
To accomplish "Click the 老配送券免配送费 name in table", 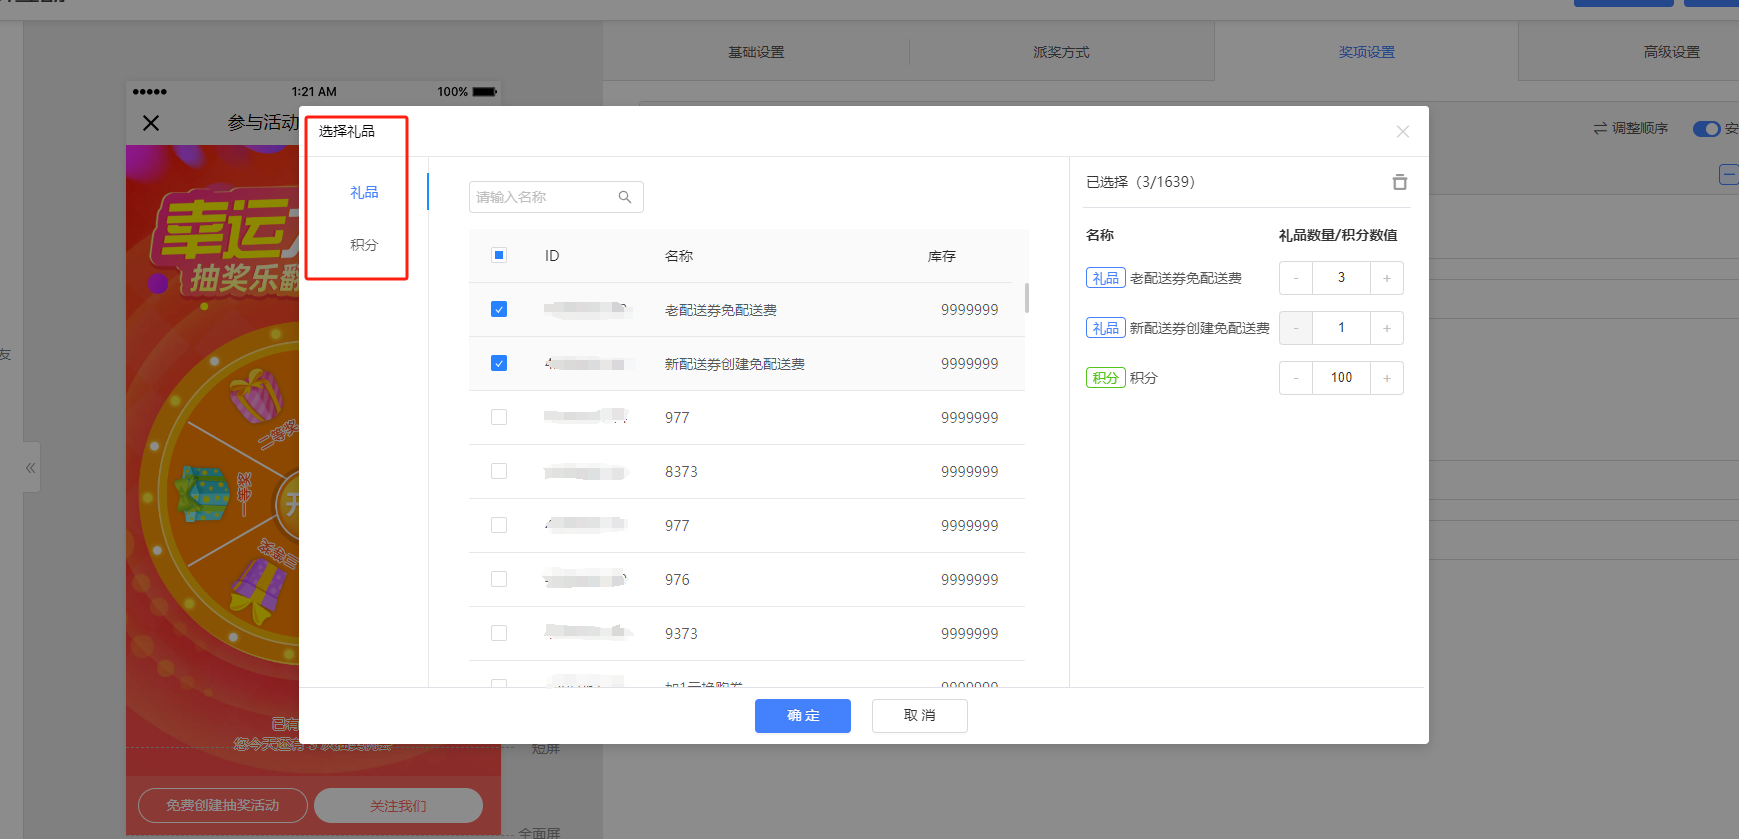I will (721, 310).
